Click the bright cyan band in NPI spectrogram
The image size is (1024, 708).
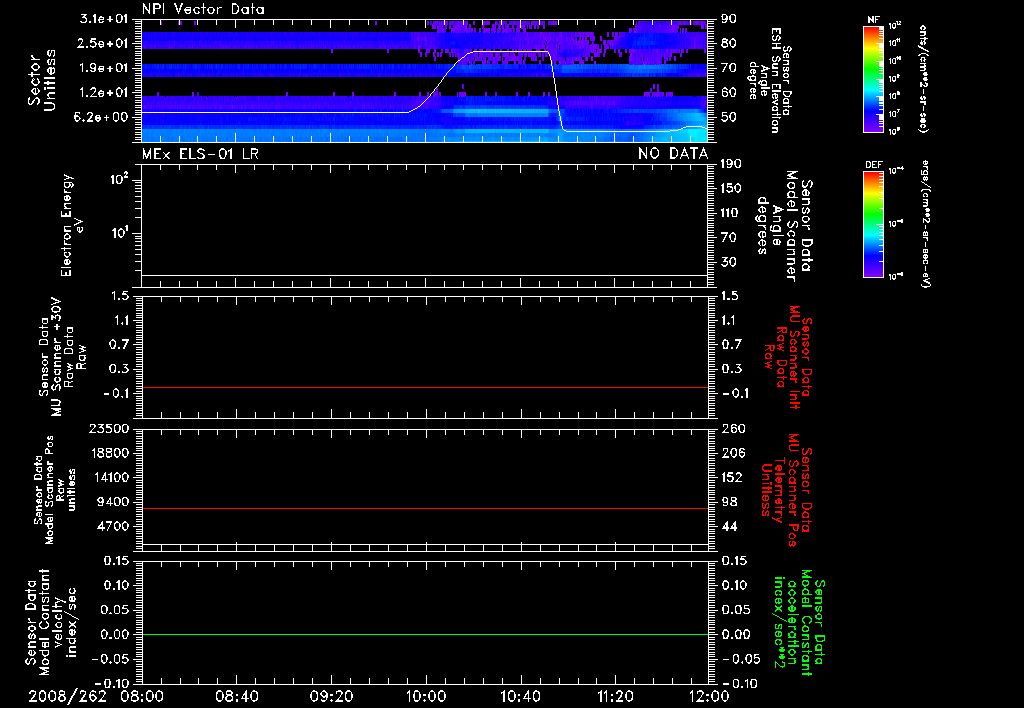pyautogui.click(x=503, y=112)
